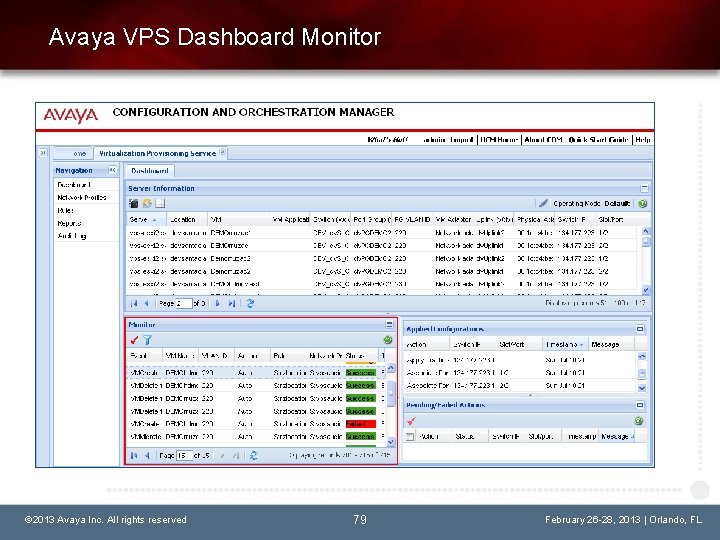Go to next page of Server Information table
This screenshot has width=720, height=540.
[218, 303]
